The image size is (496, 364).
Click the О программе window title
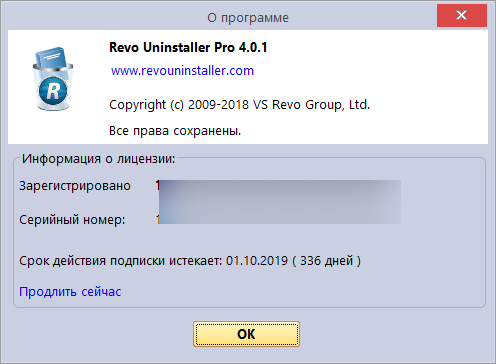(248, 18)
